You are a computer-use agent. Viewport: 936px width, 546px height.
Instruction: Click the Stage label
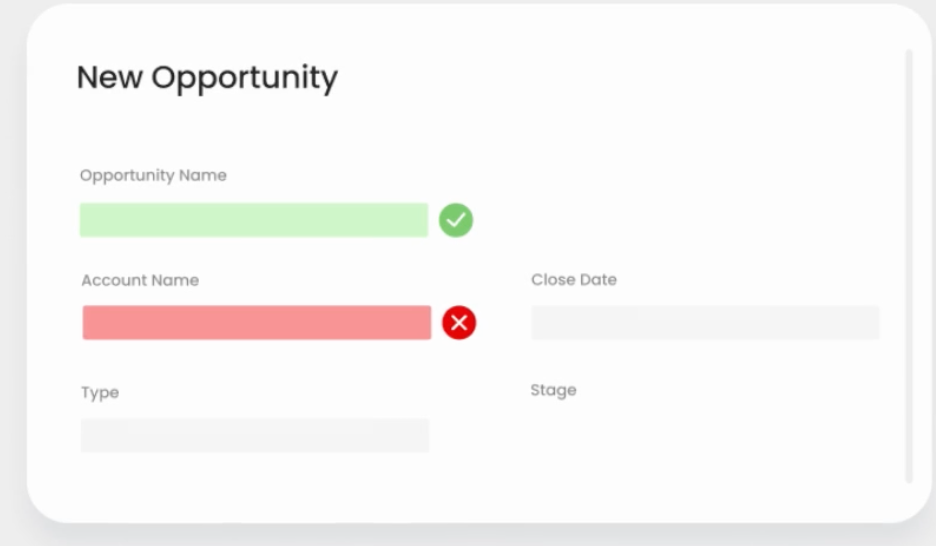tap(553, 390)
